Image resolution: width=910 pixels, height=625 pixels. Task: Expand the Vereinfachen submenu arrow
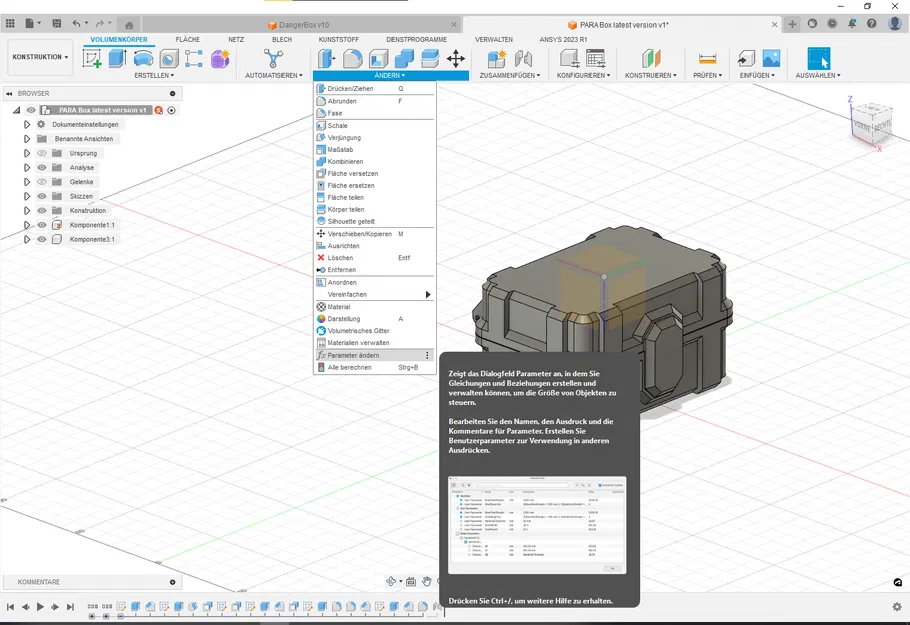(x=428, y=295)
